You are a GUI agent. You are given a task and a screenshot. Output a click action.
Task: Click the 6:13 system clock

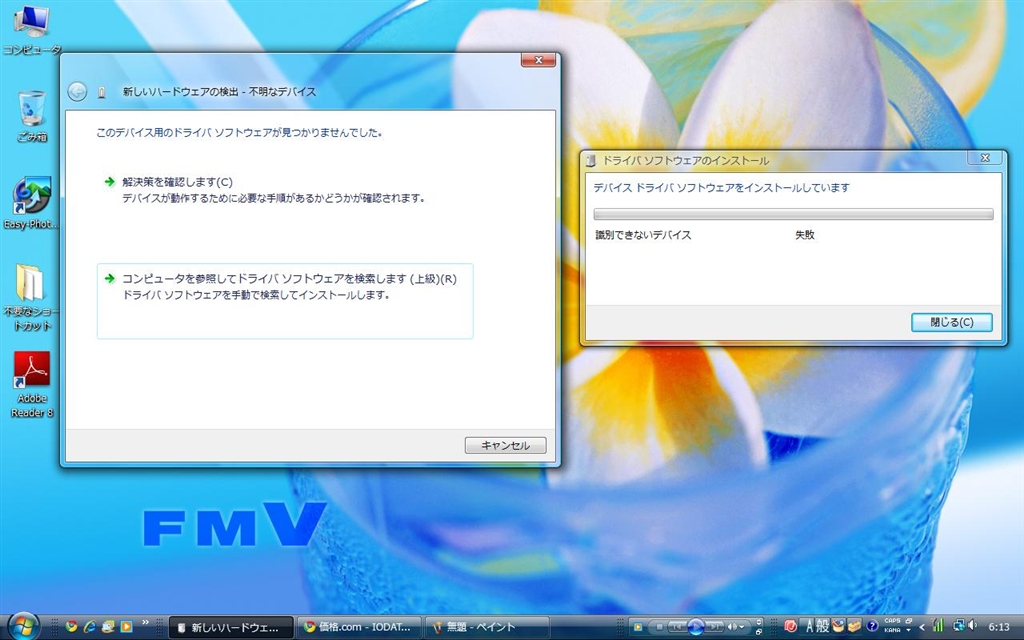(999, 627)
